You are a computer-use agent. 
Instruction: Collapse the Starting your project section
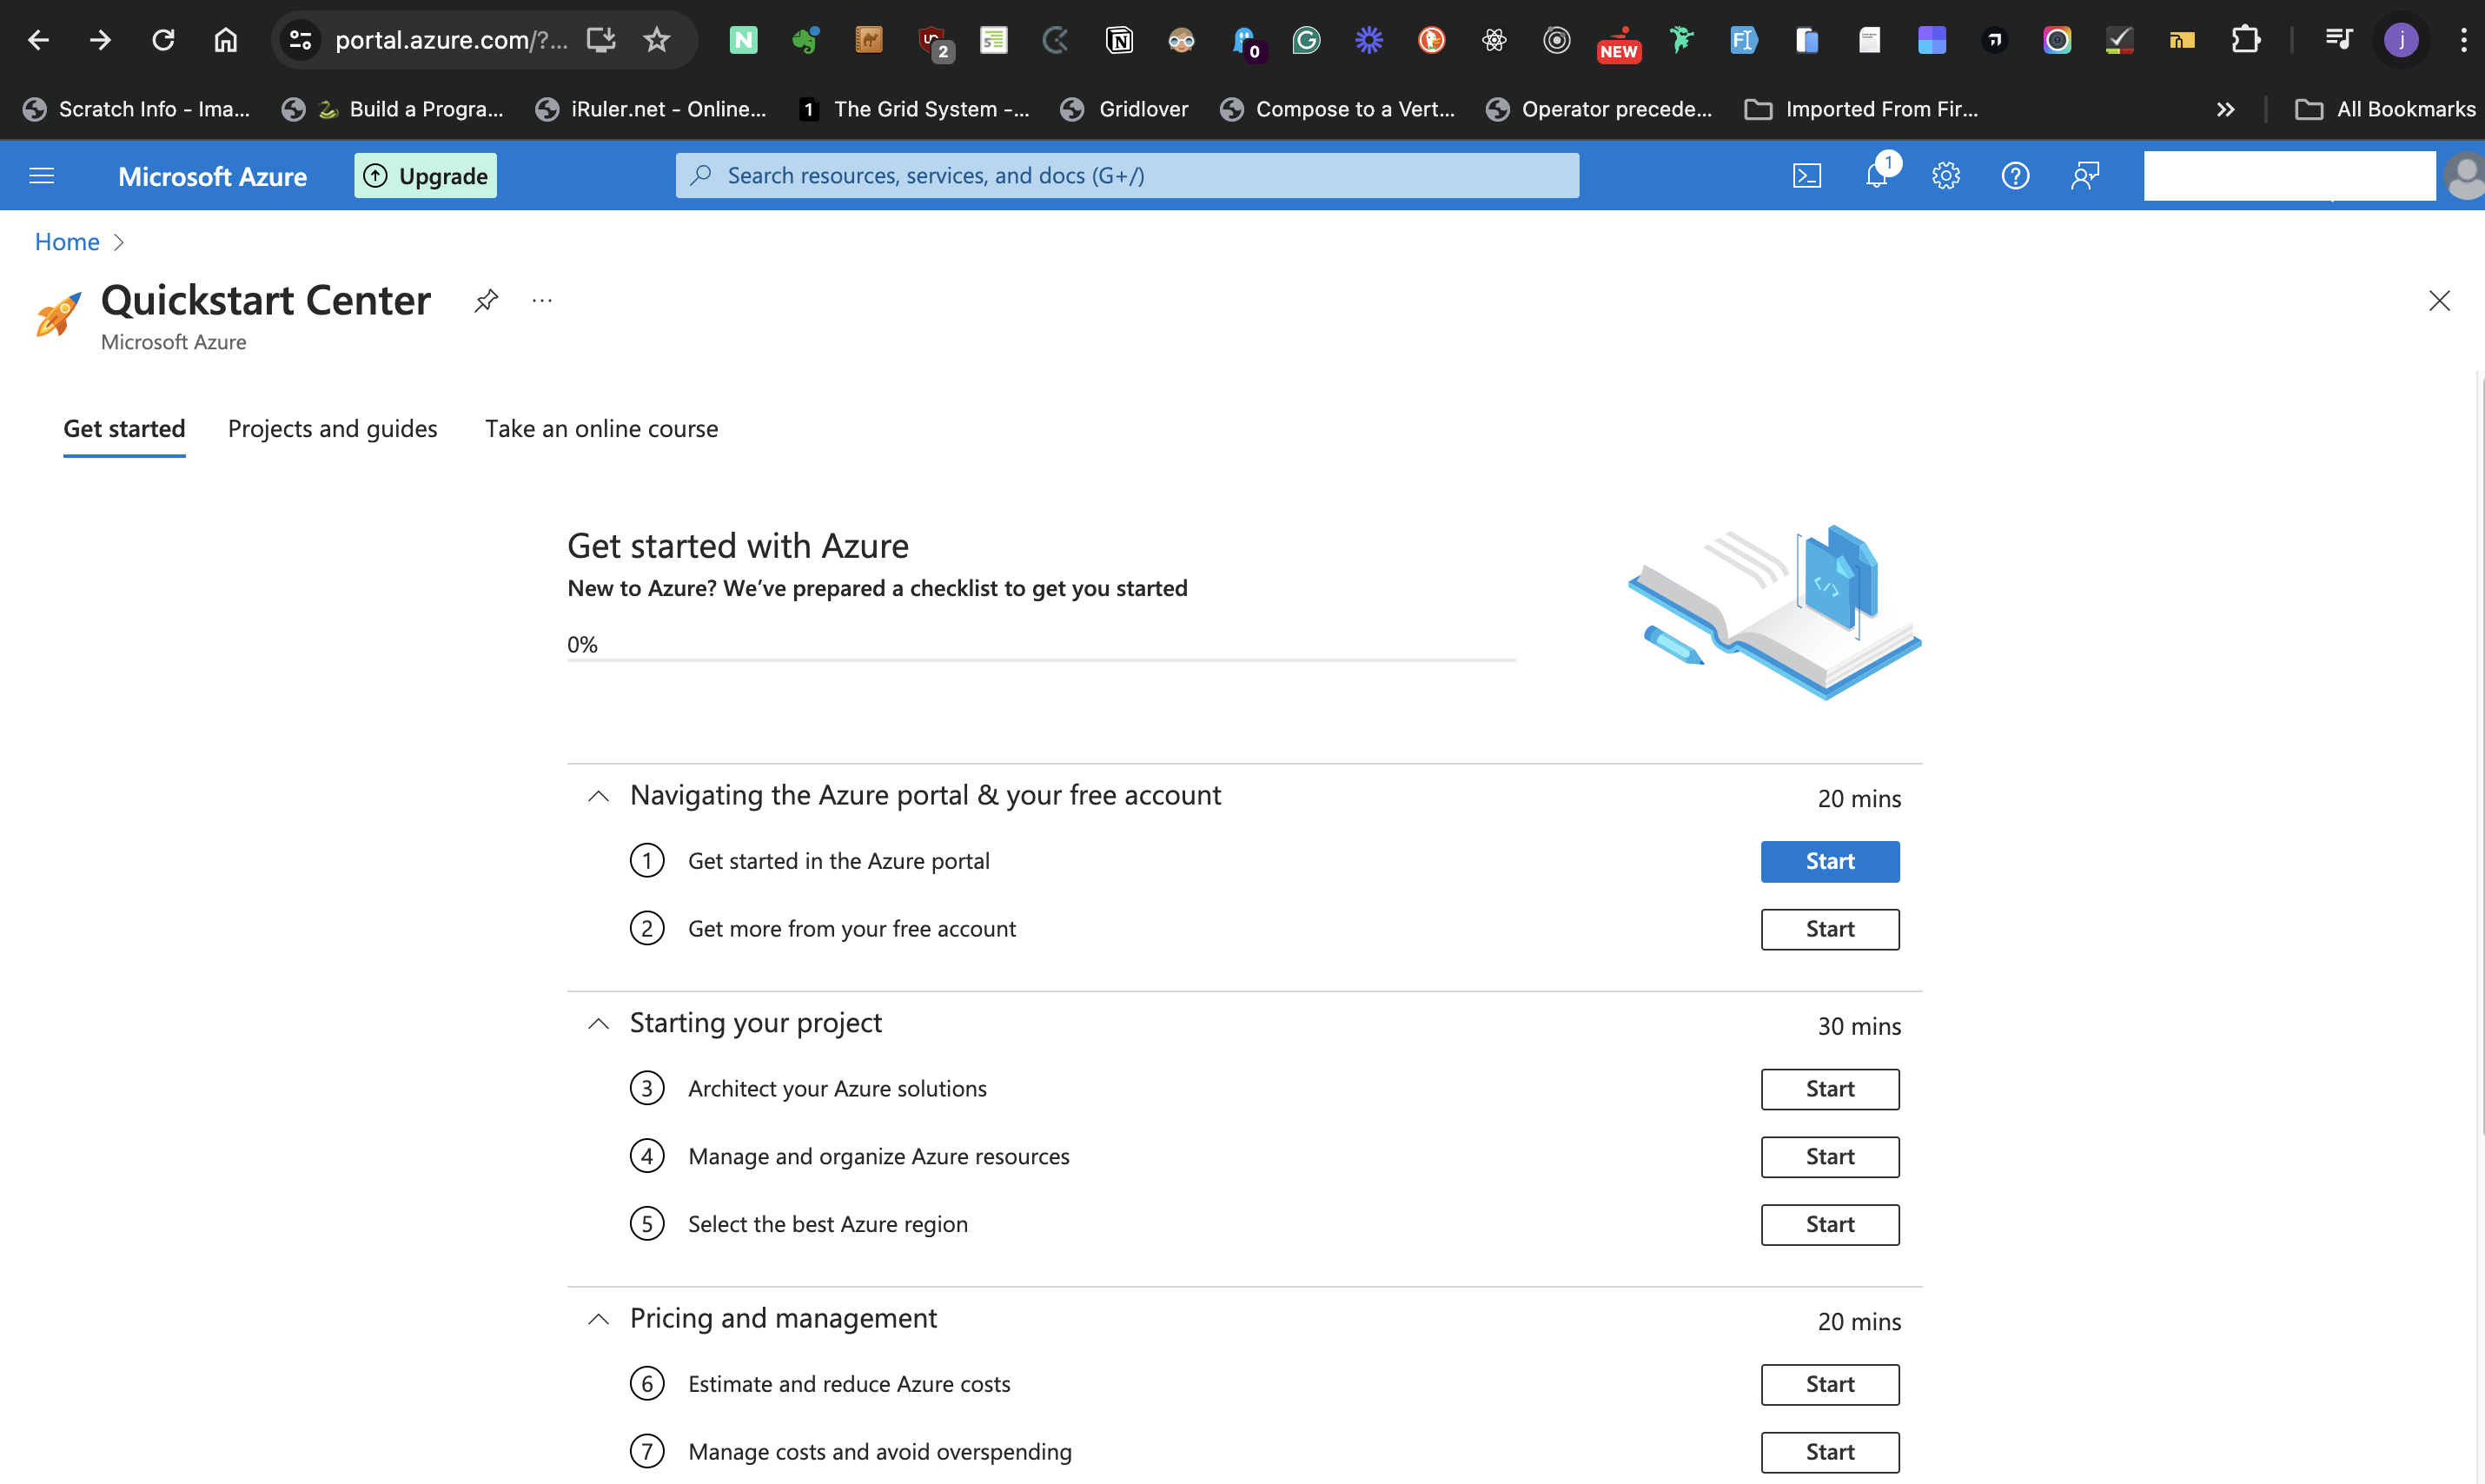point(598,1024)
